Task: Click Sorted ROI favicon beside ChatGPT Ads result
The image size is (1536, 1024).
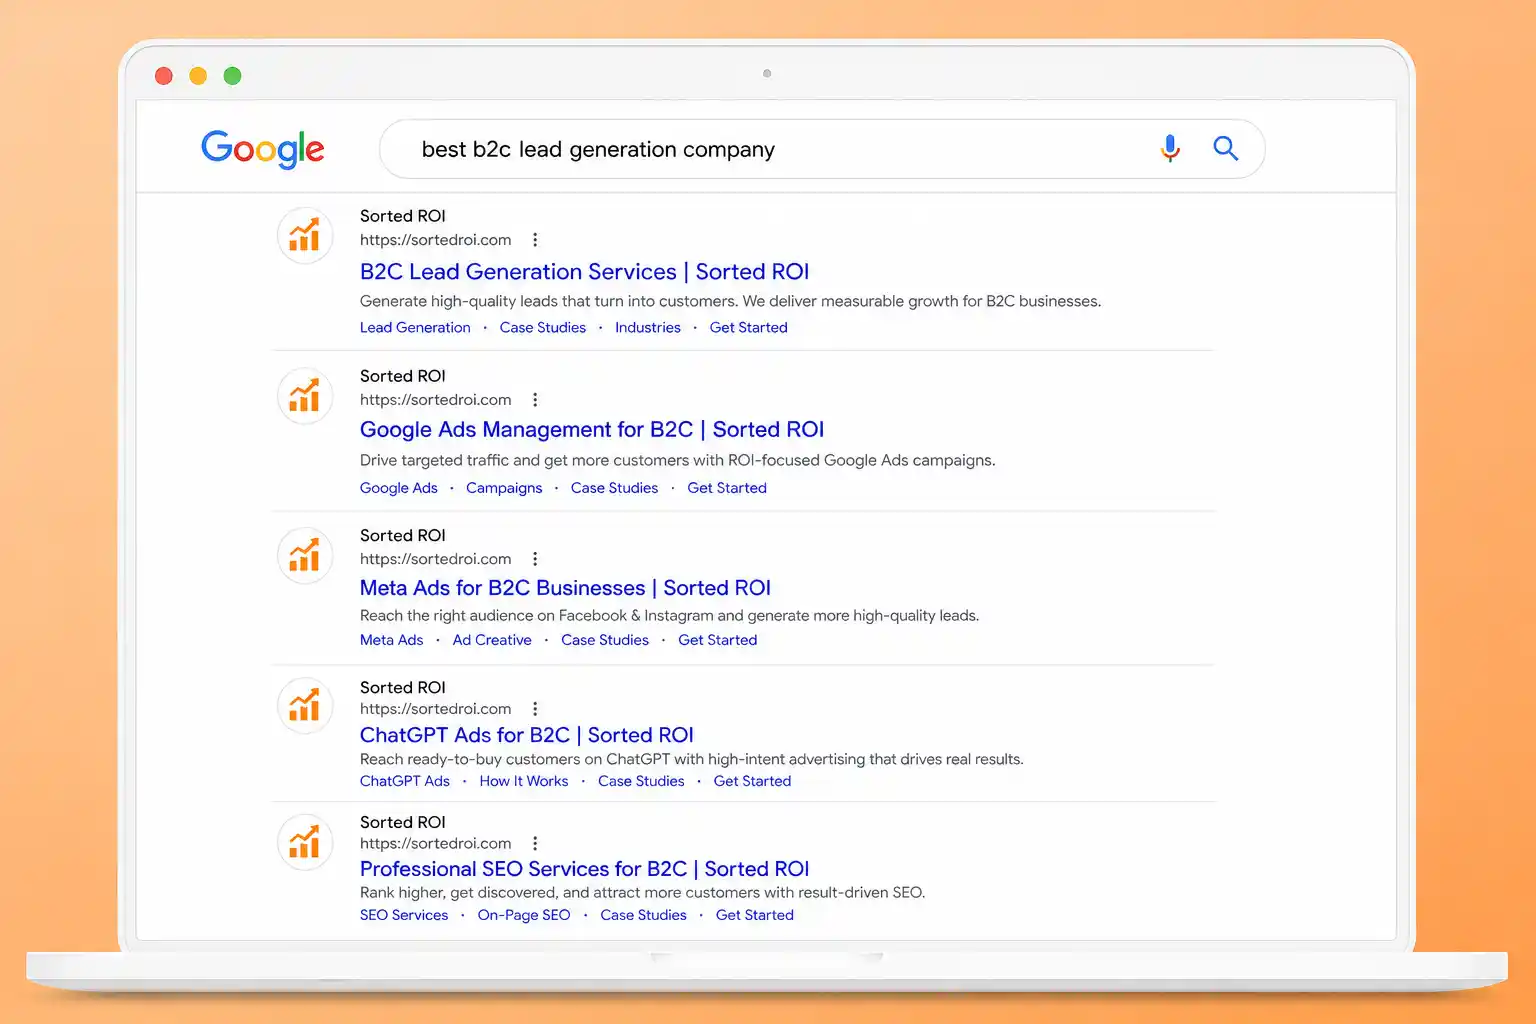Action: pyautogui.click(x=305, y=706)
